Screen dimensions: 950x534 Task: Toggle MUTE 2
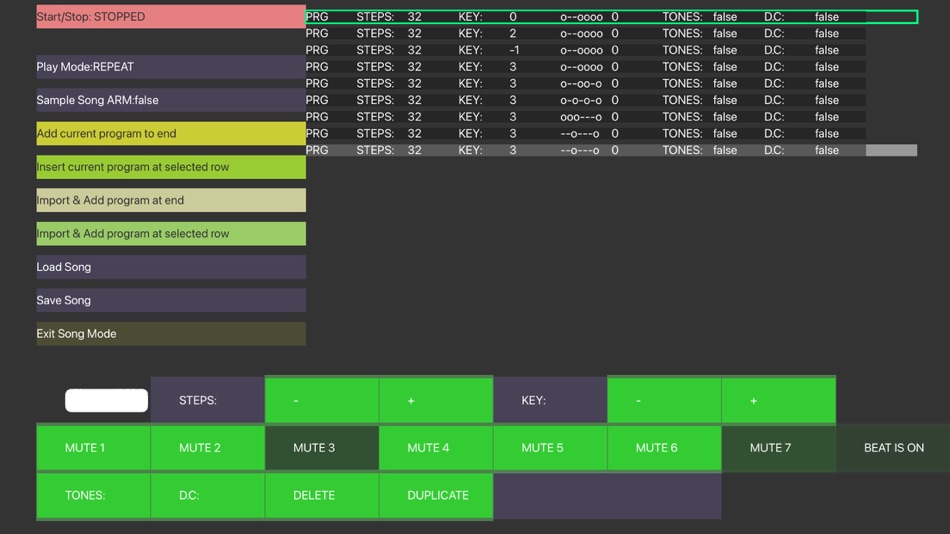pos(208,447)
